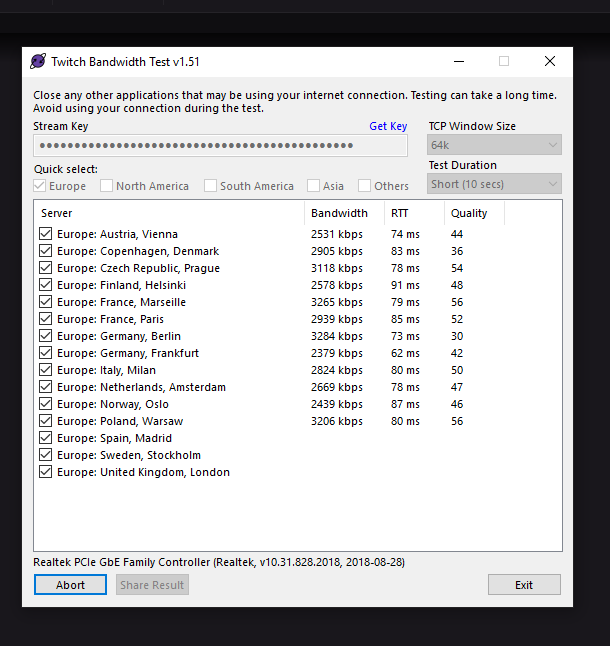Click the Share Result button
The image size is (610, 646).
coord(152,585)
